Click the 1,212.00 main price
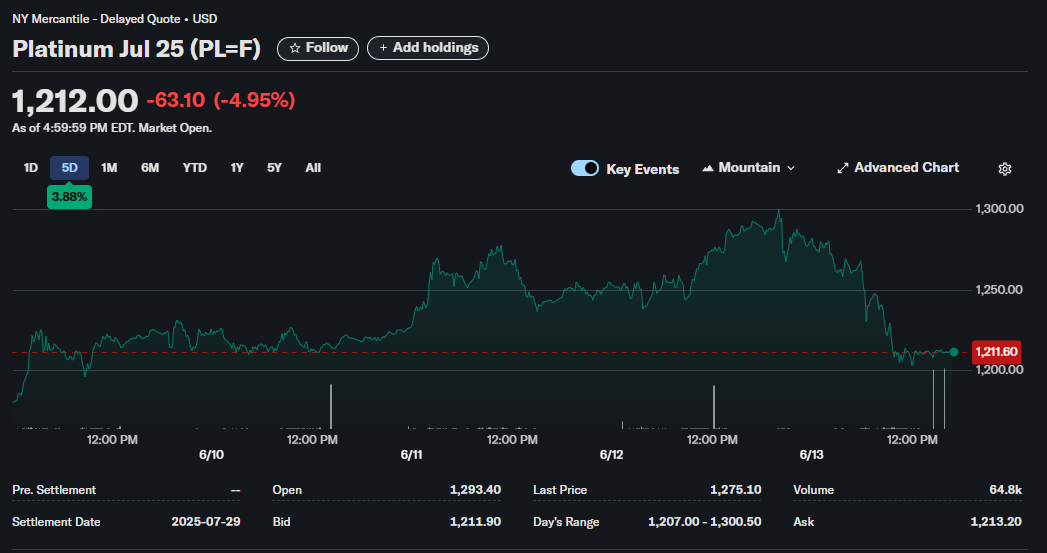Screen dimensions: 1047x553 (75, 101)
